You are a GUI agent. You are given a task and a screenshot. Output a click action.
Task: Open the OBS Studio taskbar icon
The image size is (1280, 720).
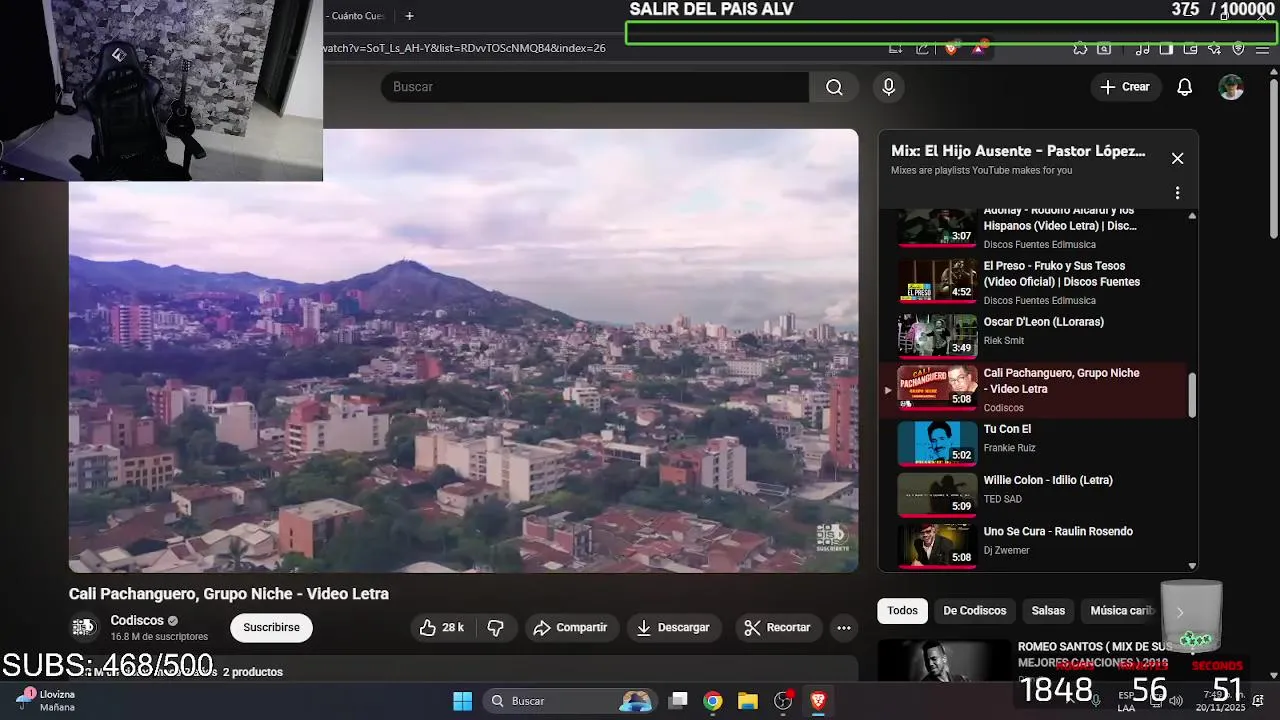coord(783,701)
